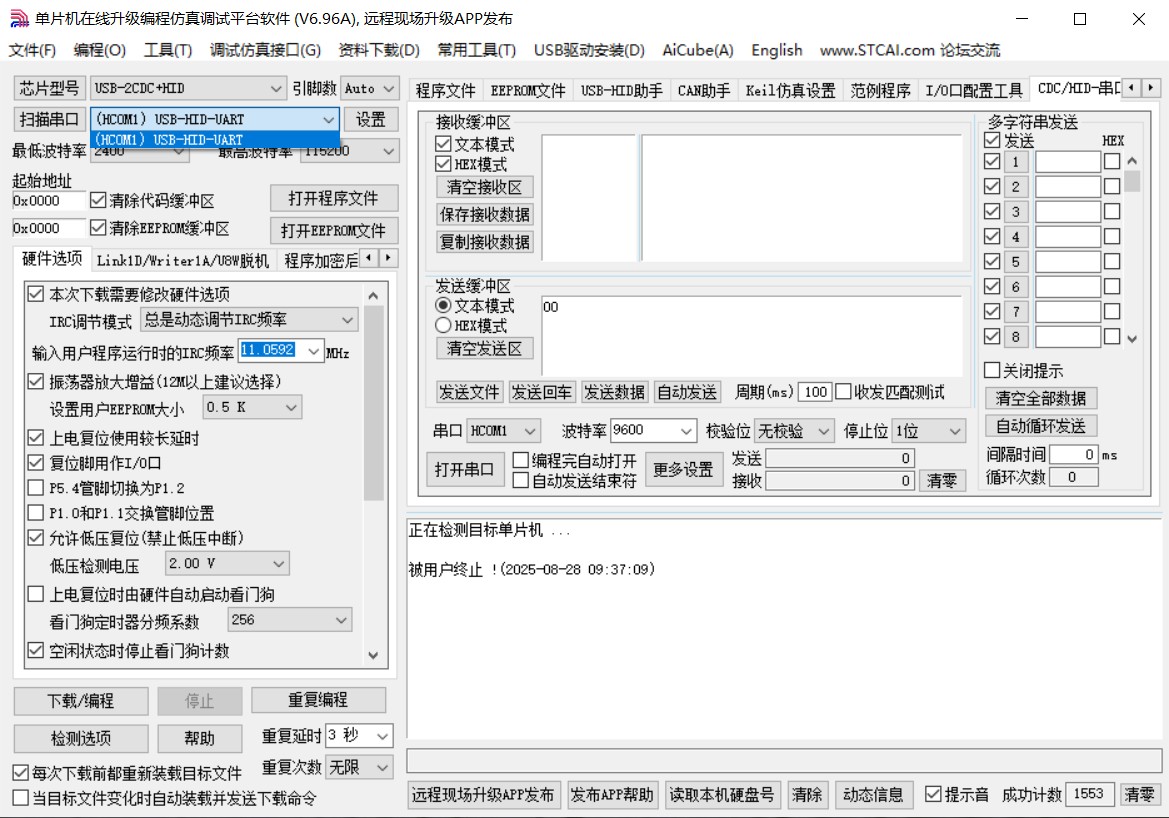
Task: Check HEX box for string row 1
Action: point(1112,161)
